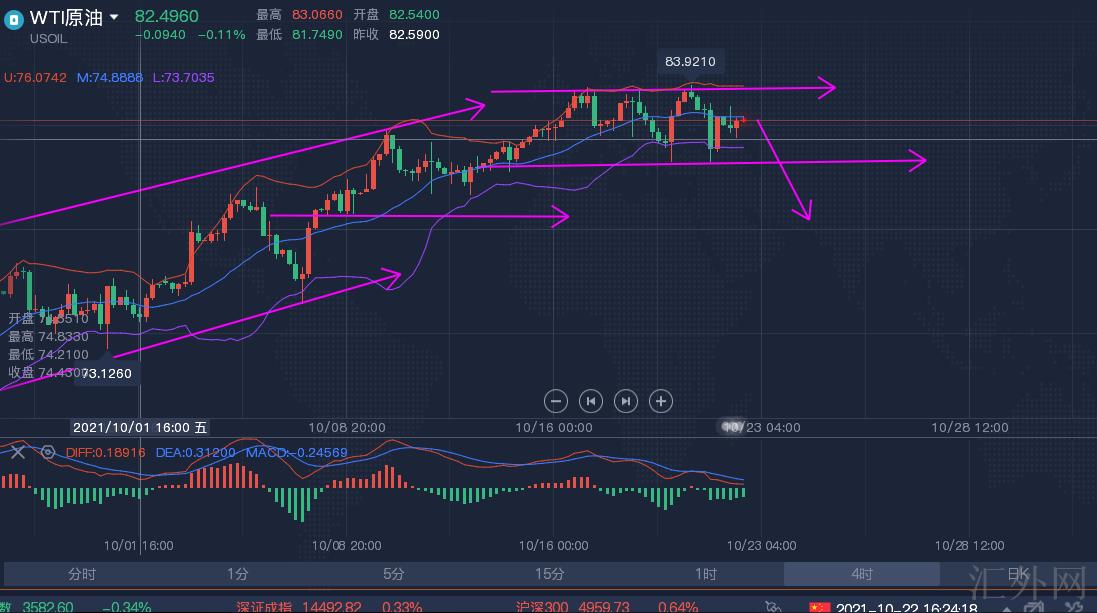Select the 1分 timeframe tab

(237, 574)
